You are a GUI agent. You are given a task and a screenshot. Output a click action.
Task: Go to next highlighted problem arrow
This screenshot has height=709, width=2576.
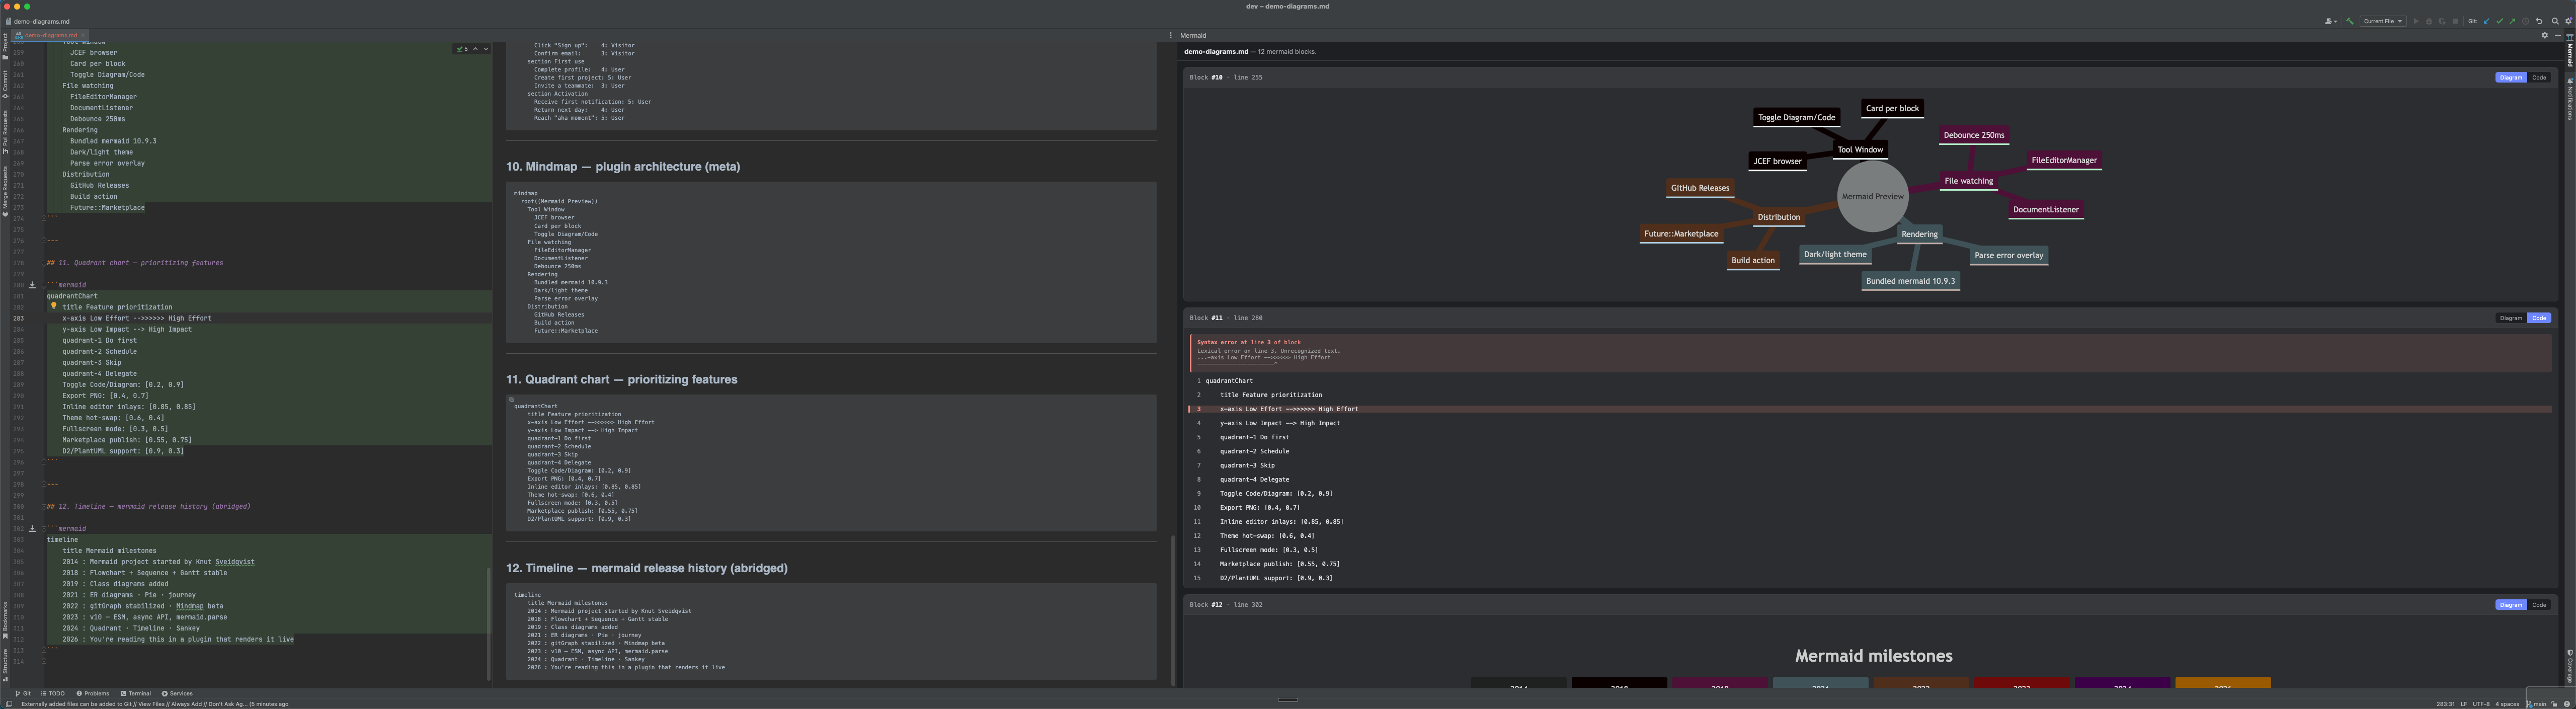pyautogui.click(x=486, y=49)
